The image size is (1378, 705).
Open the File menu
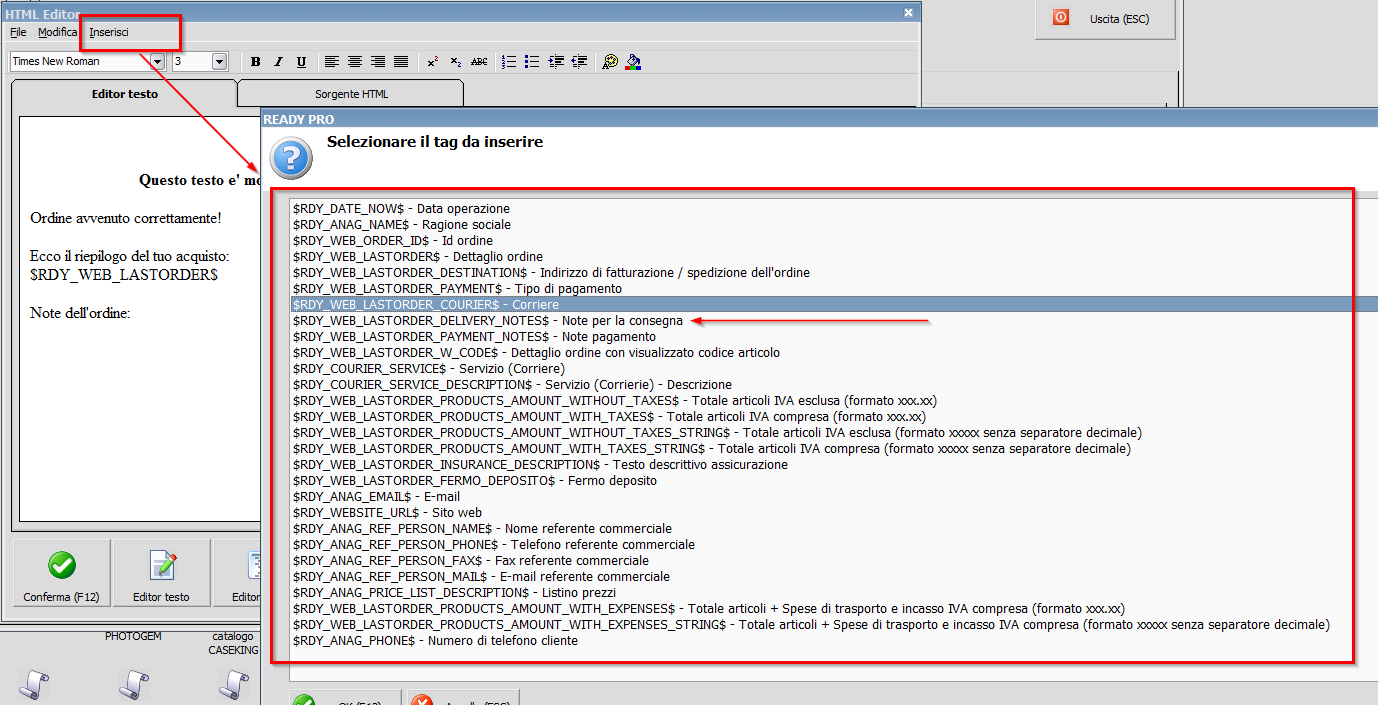pyautogui.click(x=18, y=32)
